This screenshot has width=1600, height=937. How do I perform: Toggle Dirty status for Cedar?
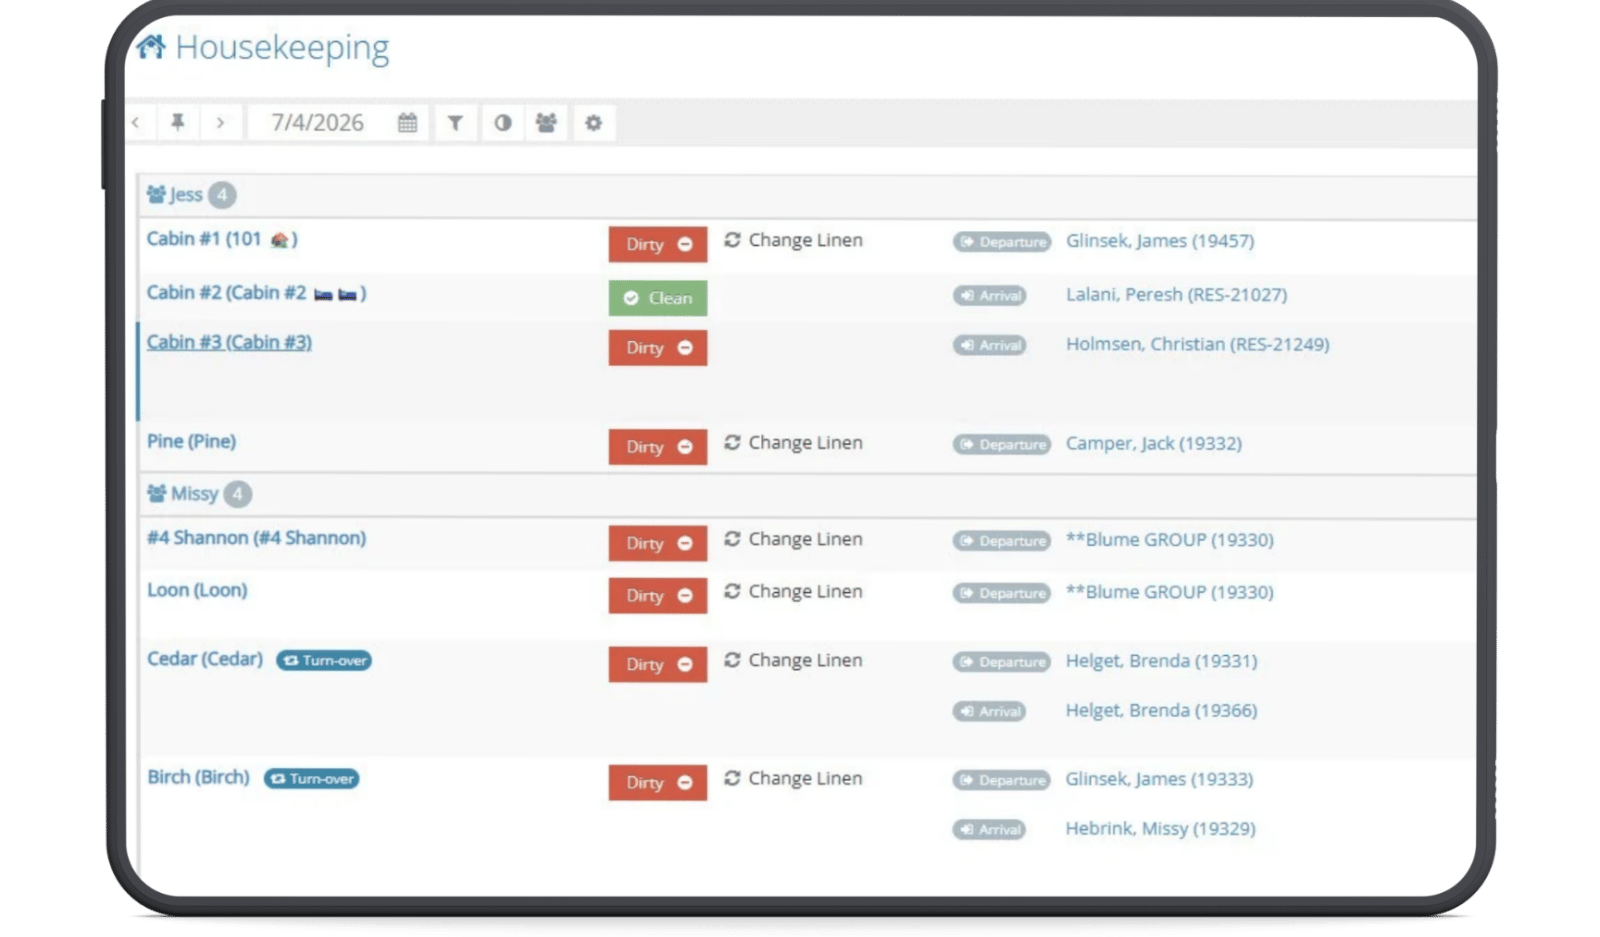658,664
